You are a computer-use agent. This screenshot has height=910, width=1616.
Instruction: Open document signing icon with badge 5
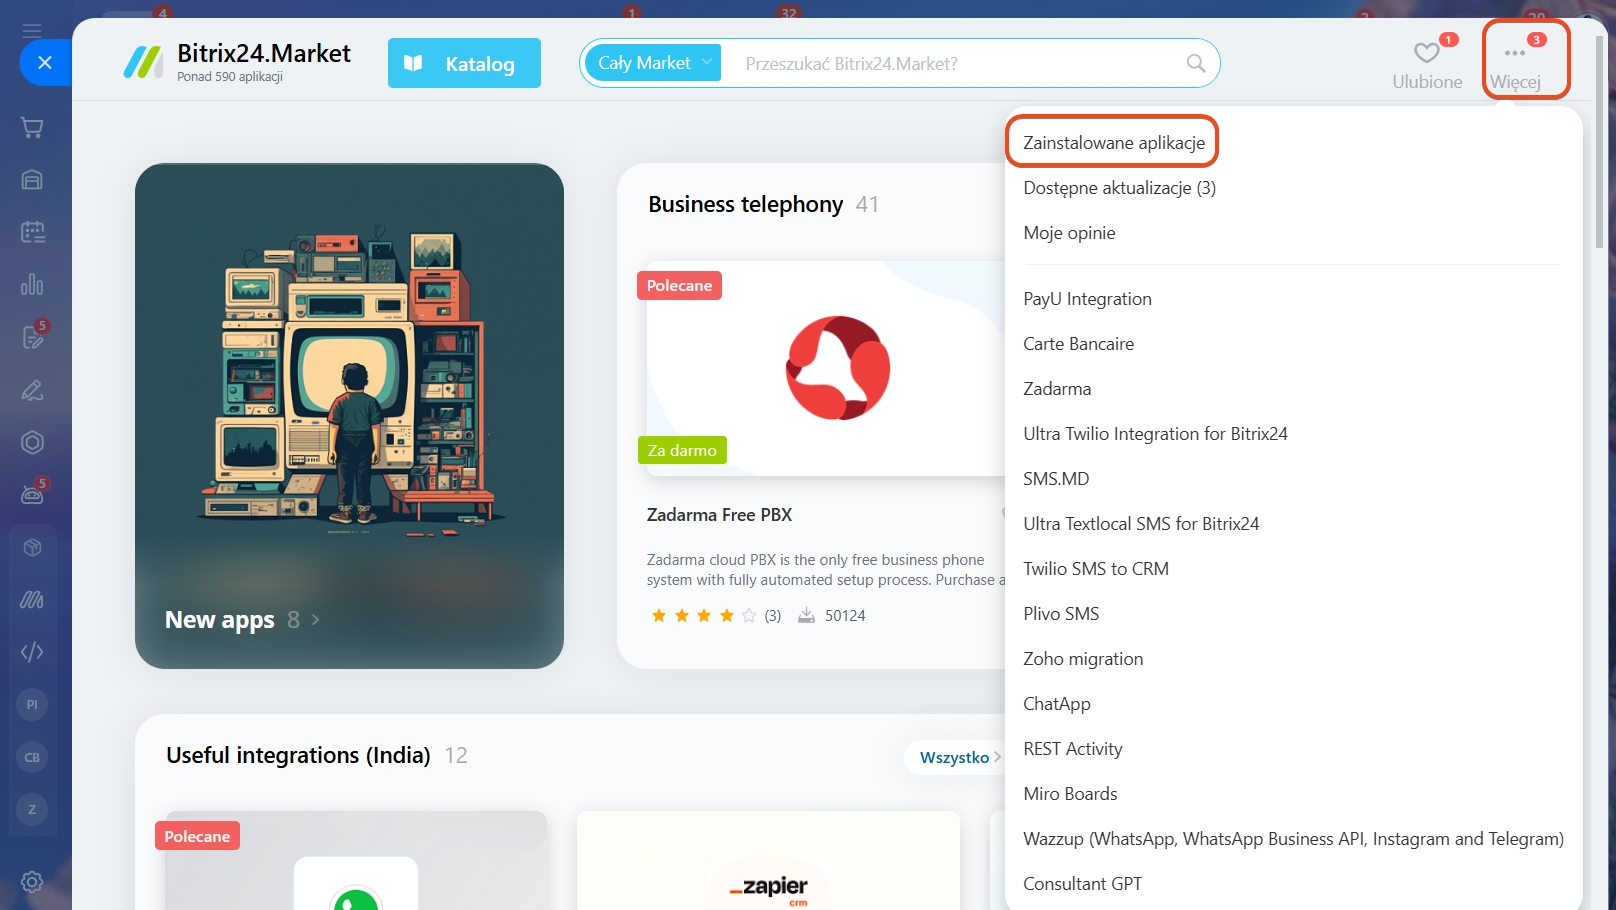(32, 337)
